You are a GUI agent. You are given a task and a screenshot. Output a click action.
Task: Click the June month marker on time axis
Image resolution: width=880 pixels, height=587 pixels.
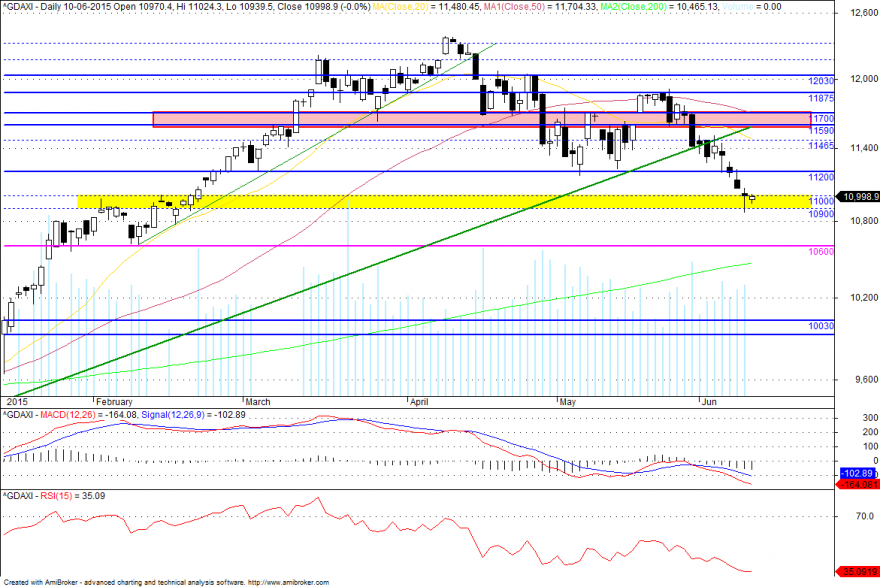[x=709, y=402]
